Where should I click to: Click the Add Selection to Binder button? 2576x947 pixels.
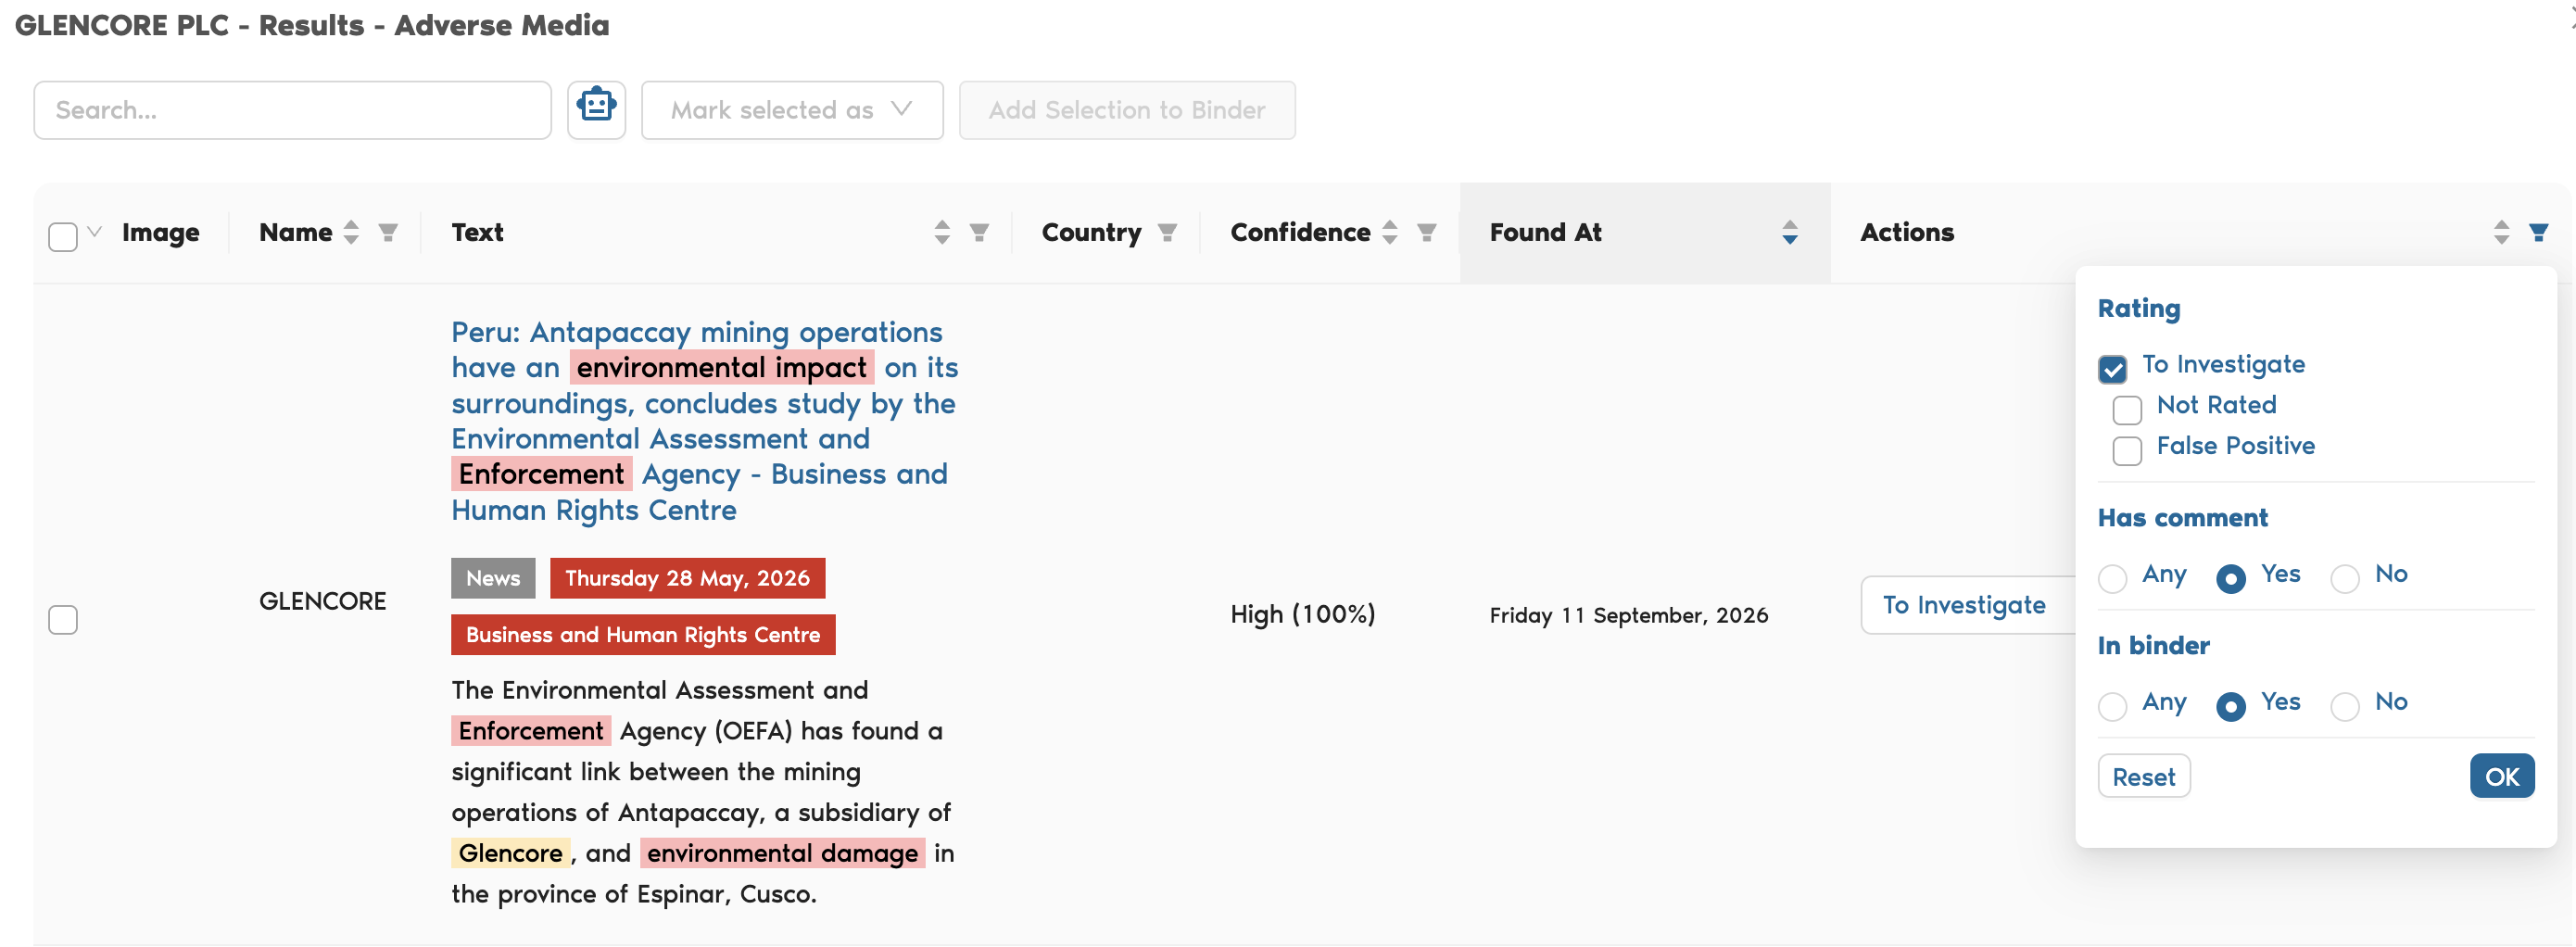pos(1127,109)
